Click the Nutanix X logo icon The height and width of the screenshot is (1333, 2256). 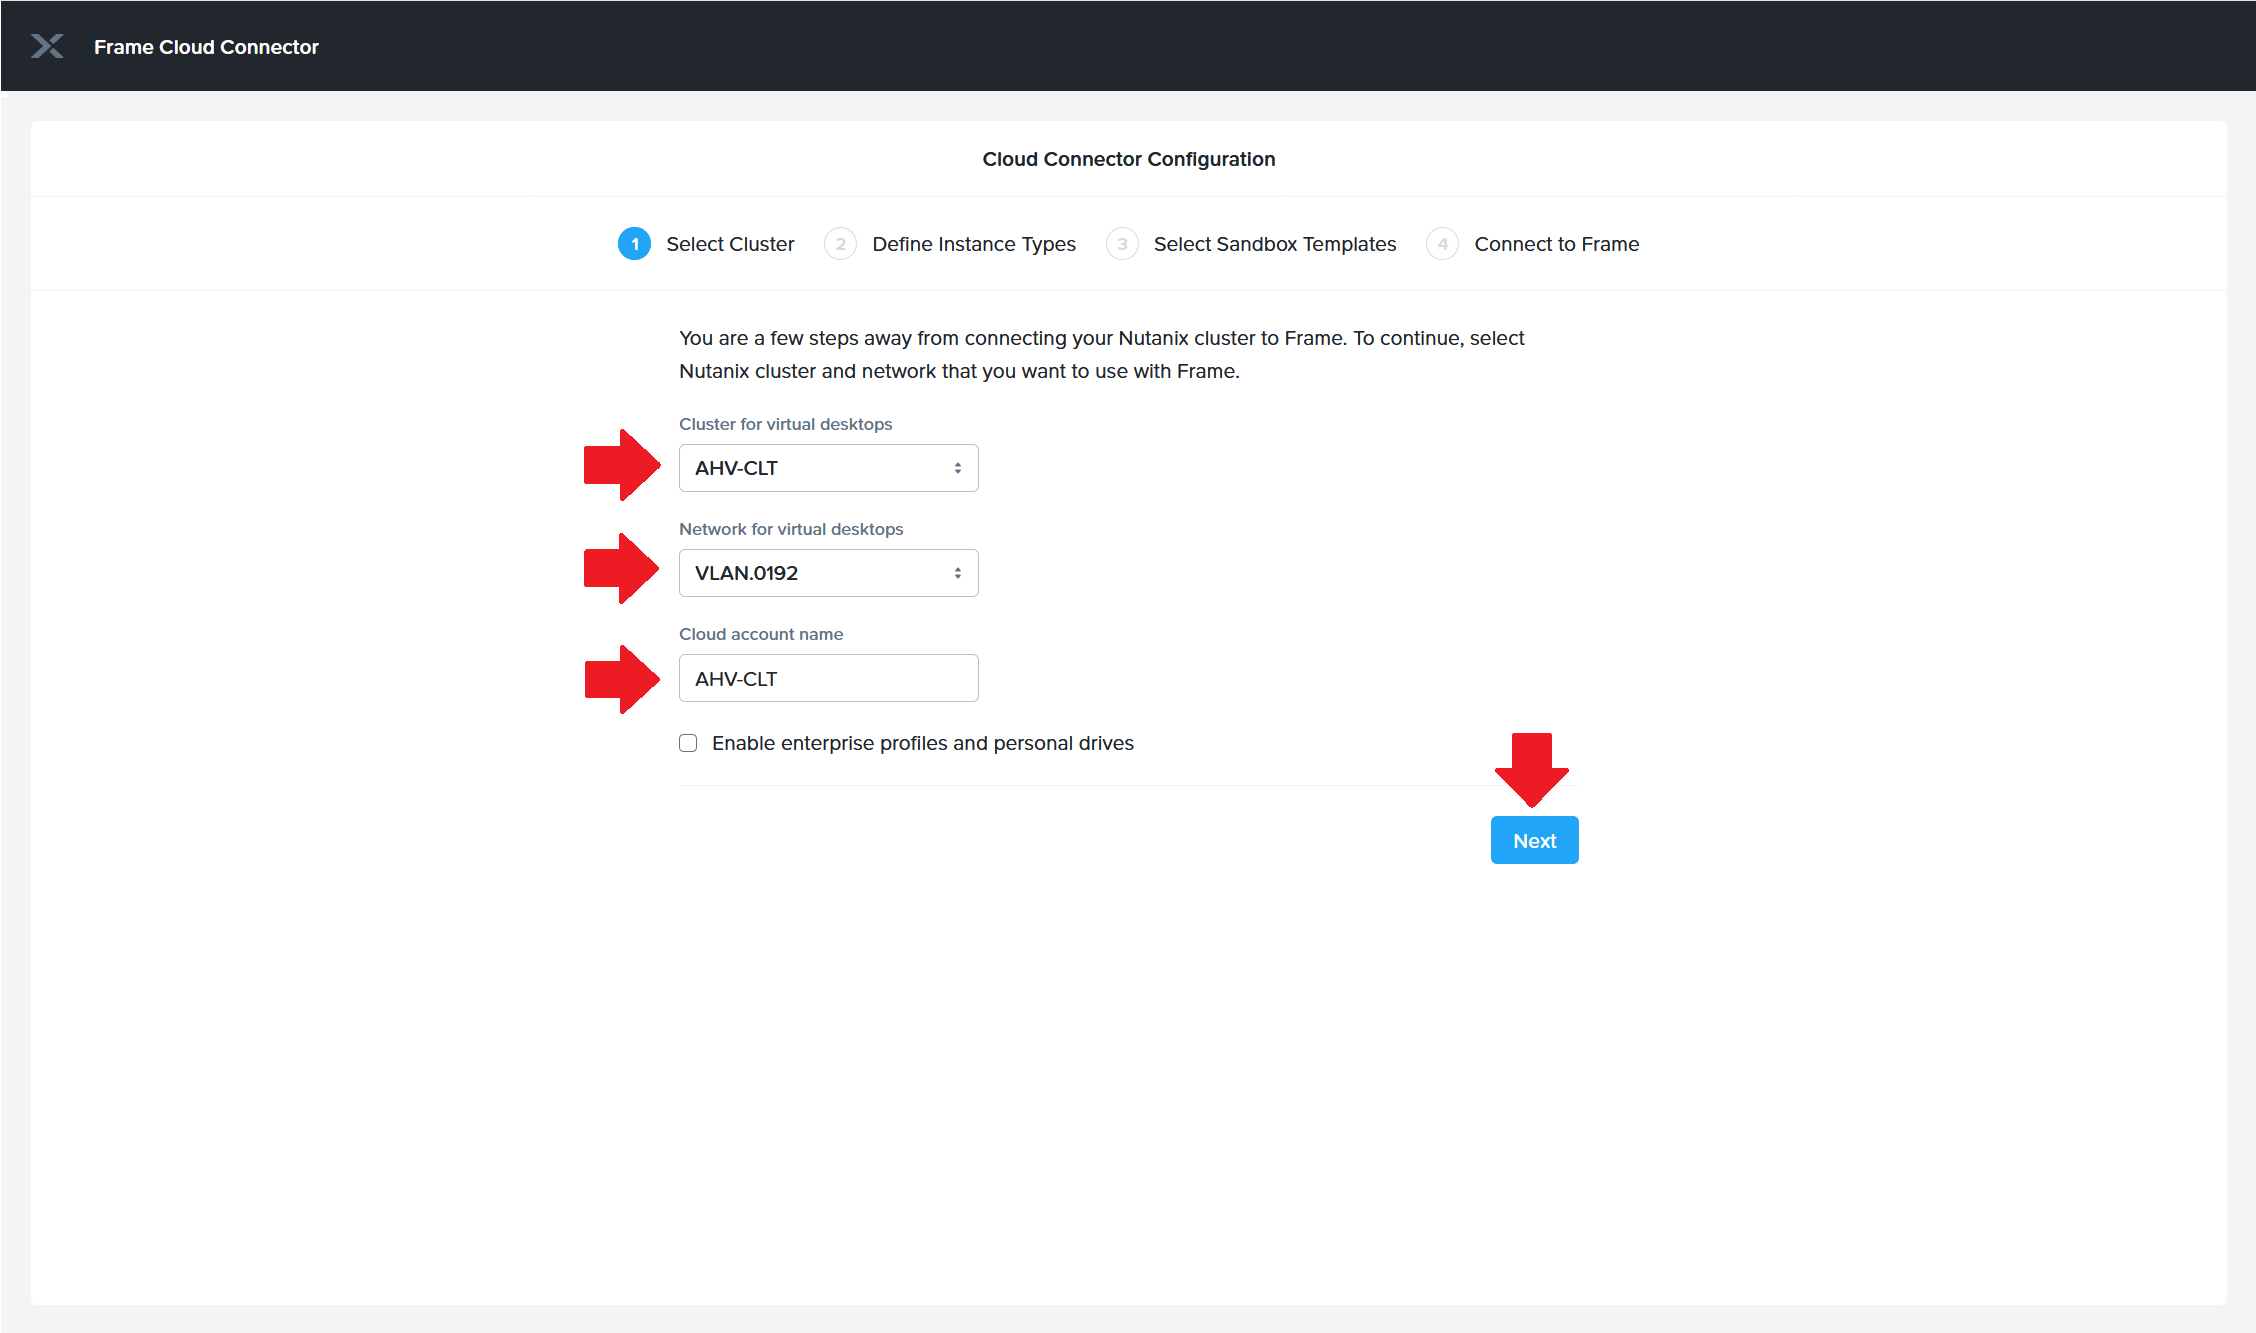pyautogui.click(x=47, y=46)
